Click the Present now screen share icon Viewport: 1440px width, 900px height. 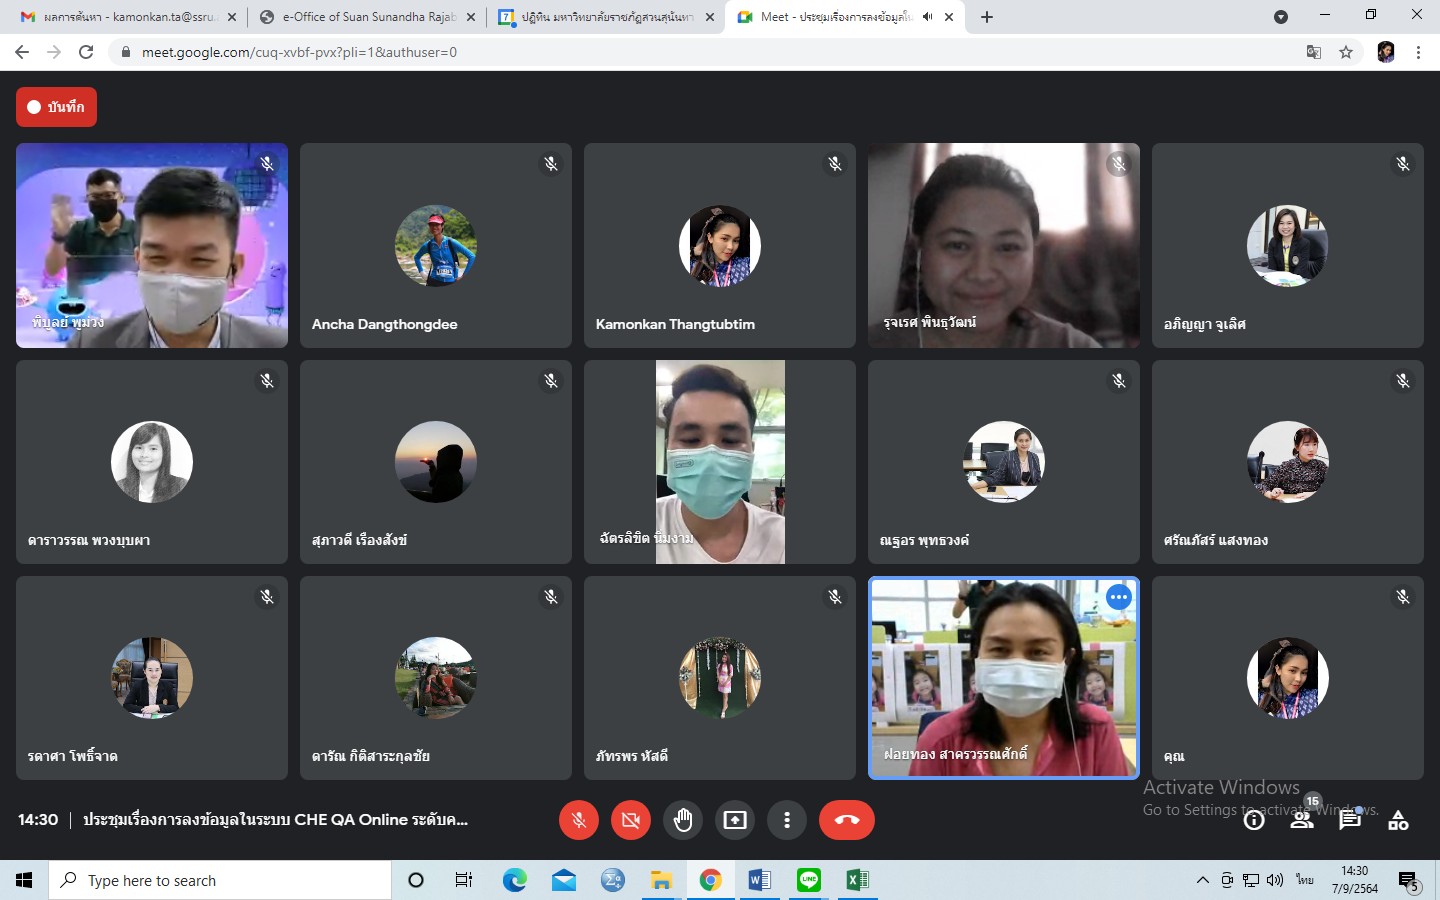tap(735, 820)
